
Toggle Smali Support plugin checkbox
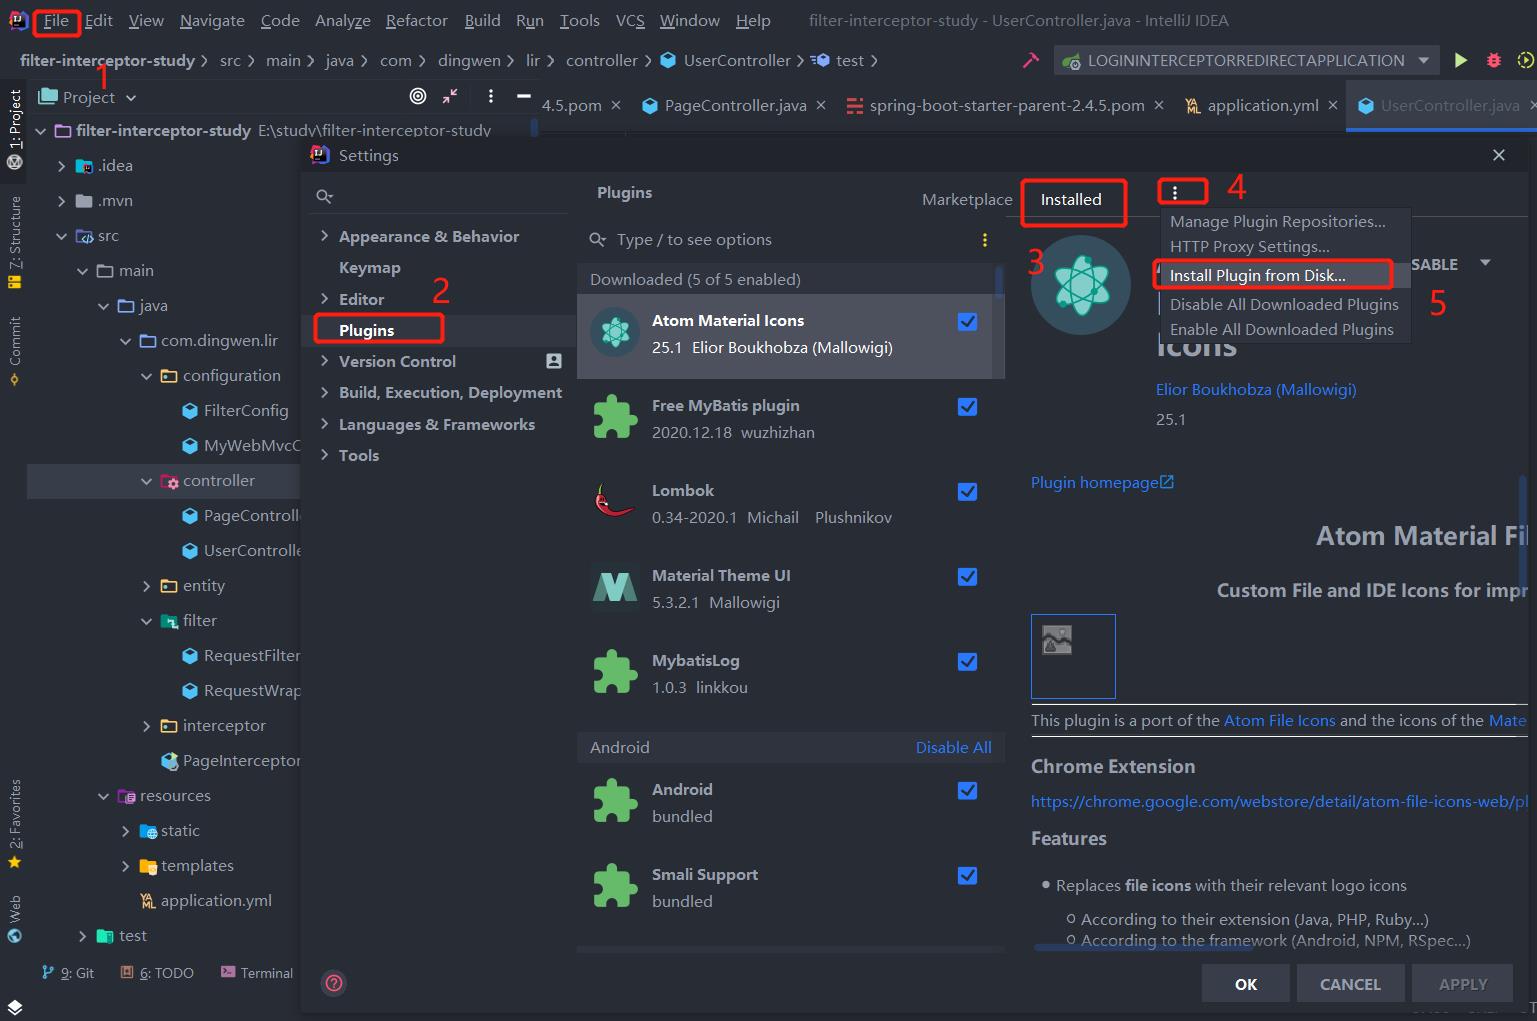point(967,875)
